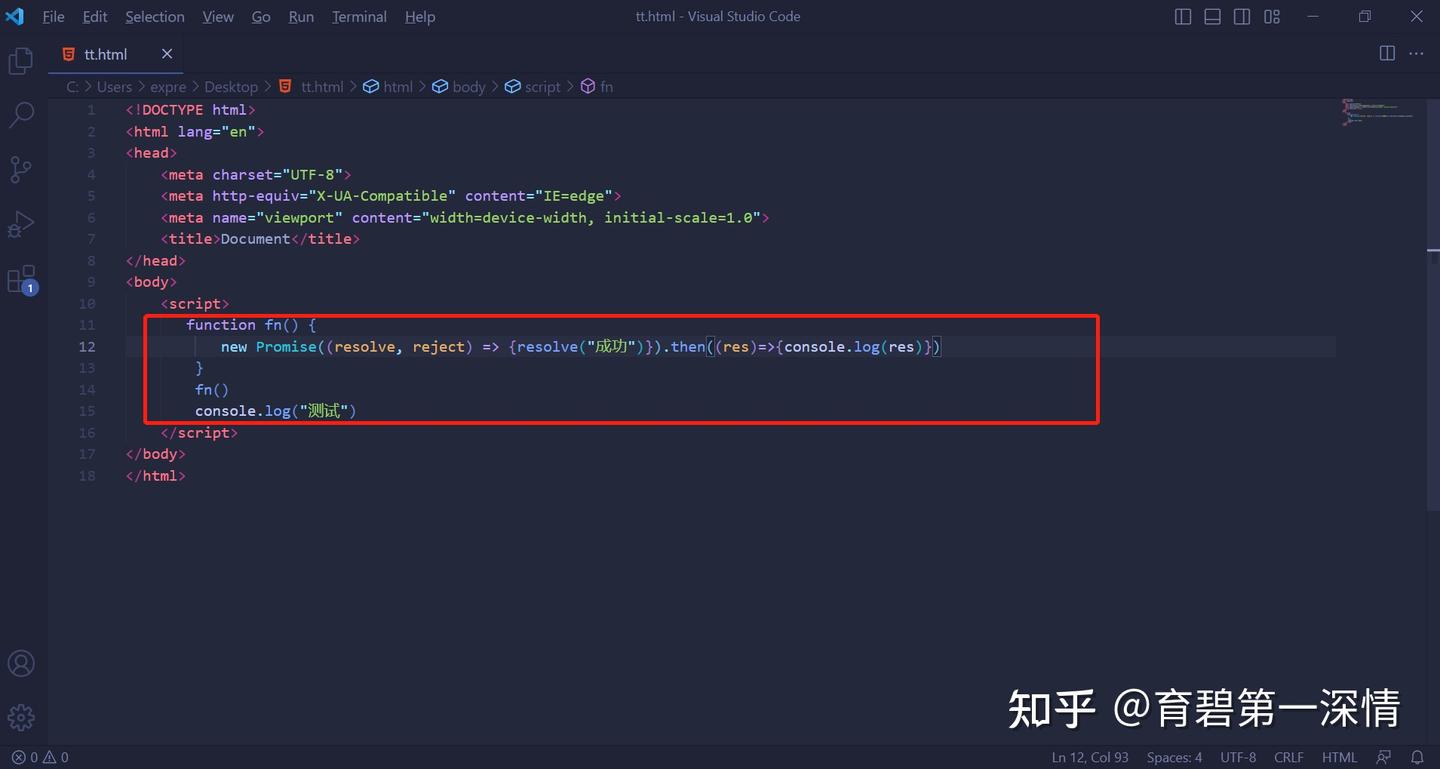Click the html breadcrumb symbol
The height and width of the screenshot is (769, 1440).
click(388, 87)
